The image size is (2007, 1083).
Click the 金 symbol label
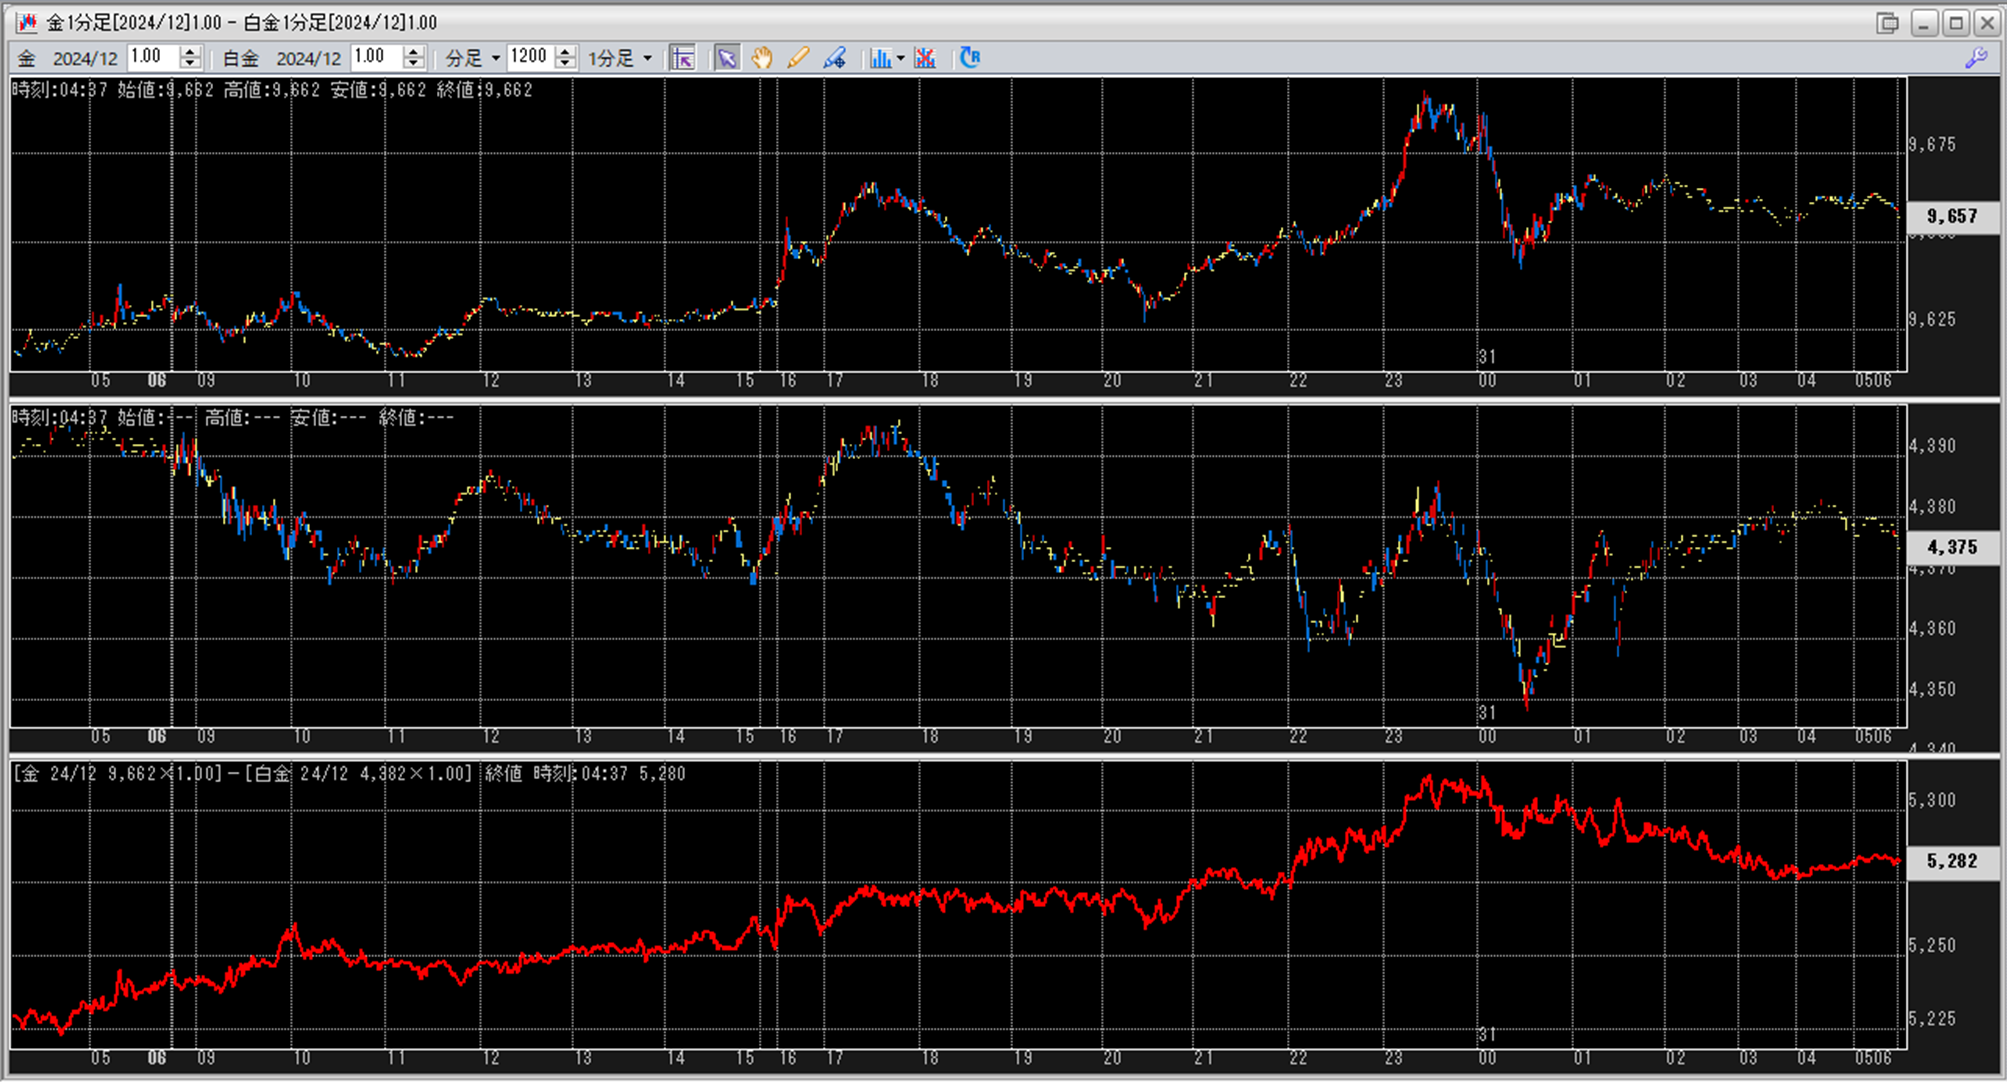point(27,58)
